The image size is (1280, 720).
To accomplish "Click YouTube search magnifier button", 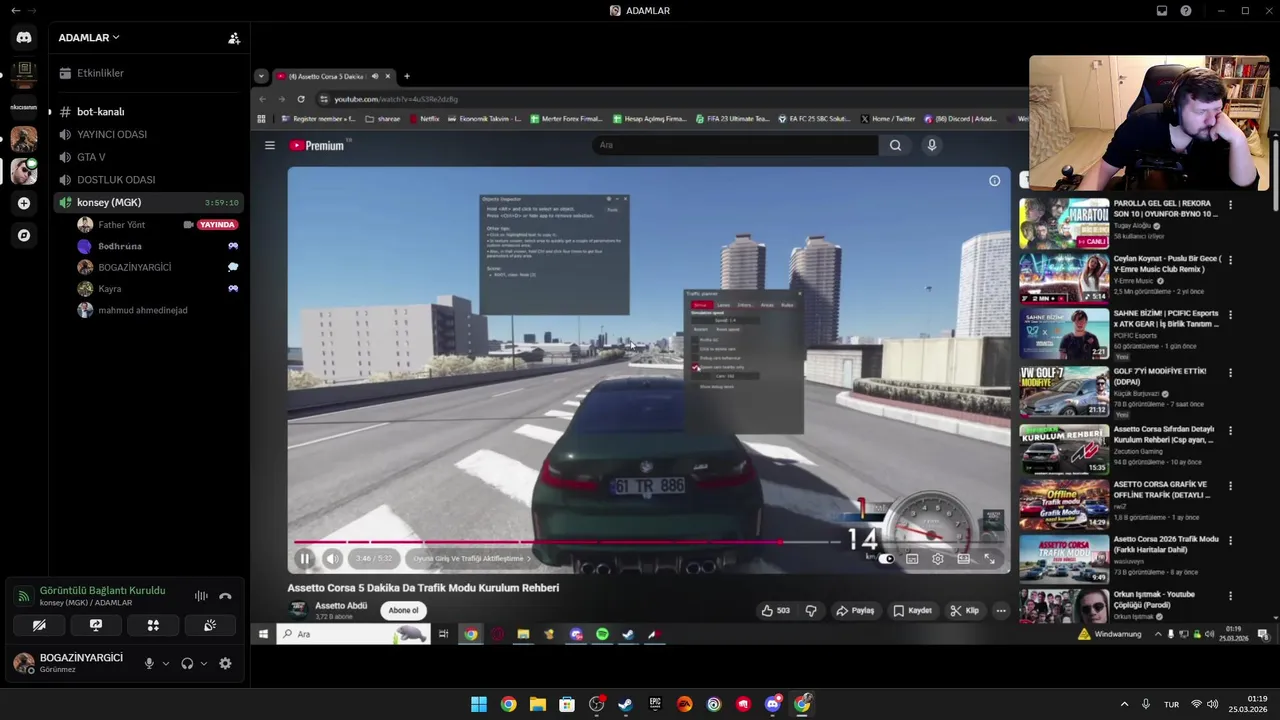I will 895,145.
